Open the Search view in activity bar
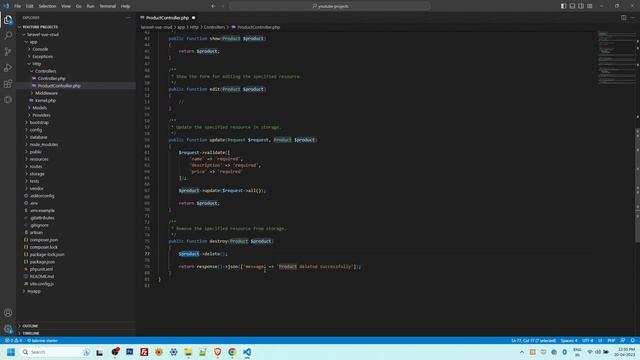This screenshot has width=640, height=360. click(8, 36)
